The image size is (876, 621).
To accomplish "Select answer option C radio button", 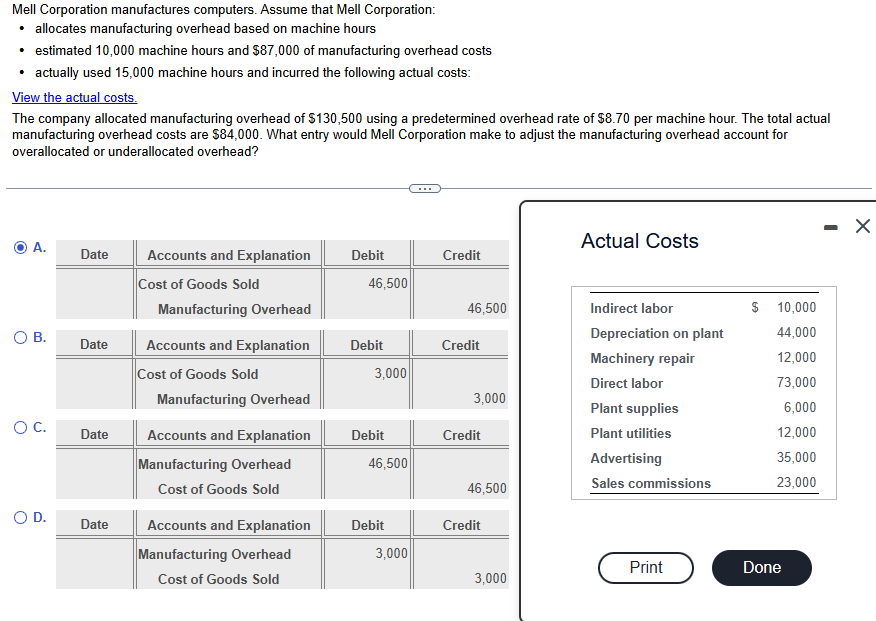I will [21, 427].
